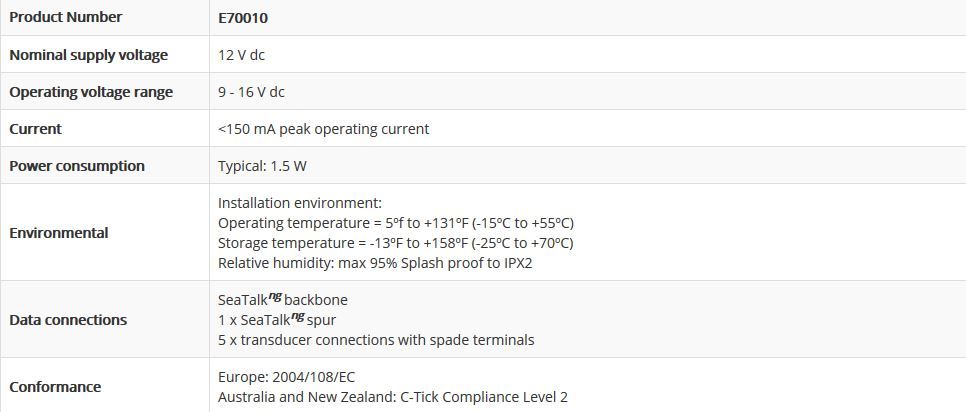
Task: Click the Conformance row label
Action: [55, 387]
